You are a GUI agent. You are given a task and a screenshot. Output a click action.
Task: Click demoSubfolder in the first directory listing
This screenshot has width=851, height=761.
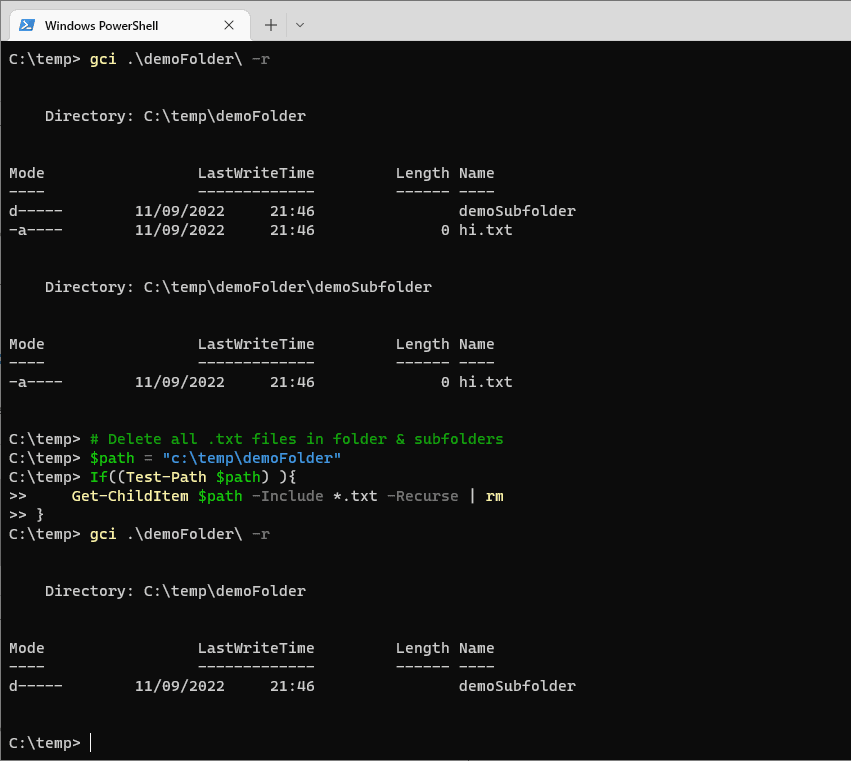coord(517,211)
